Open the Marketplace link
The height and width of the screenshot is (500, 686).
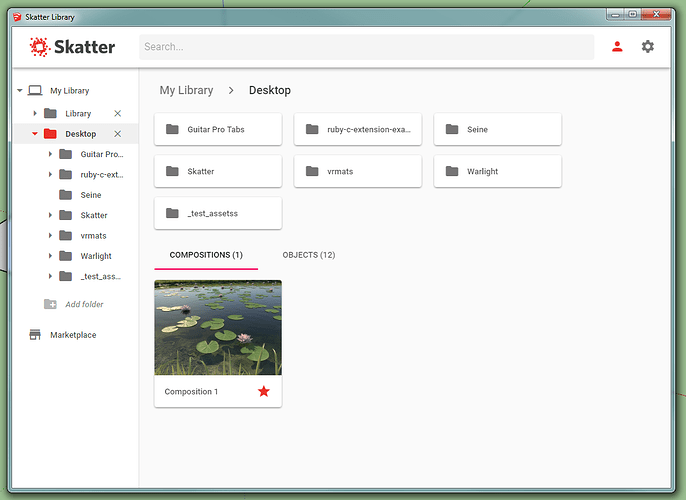[73, 335]
